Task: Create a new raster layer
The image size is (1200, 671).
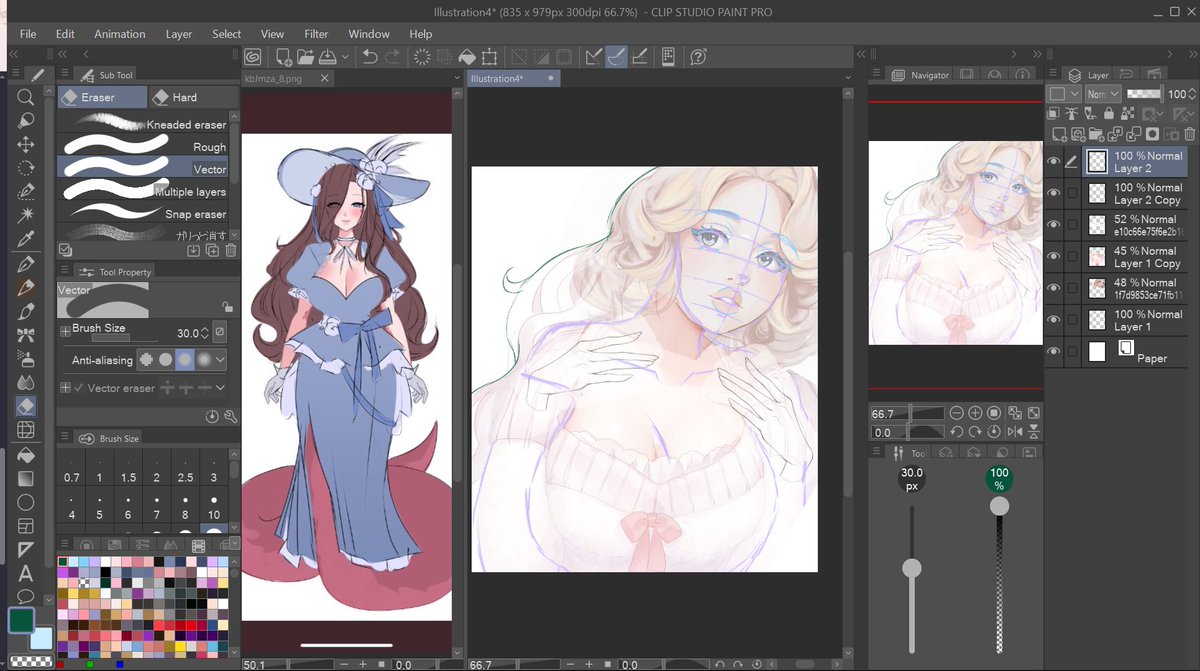Action: pyautogui.click(x=1060, y=134)
